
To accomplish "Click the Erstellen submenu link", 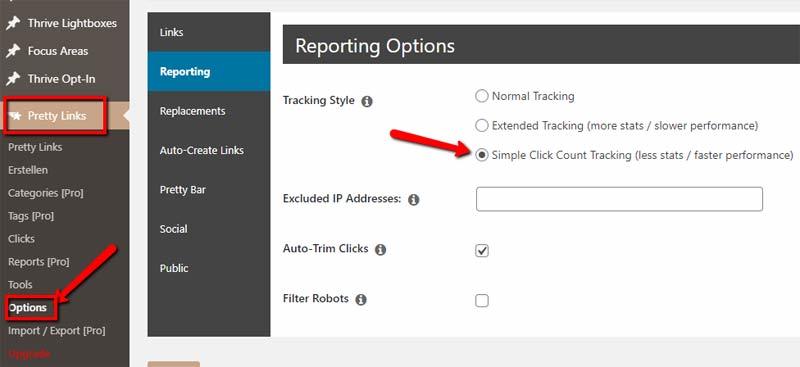I will (28, 170).
